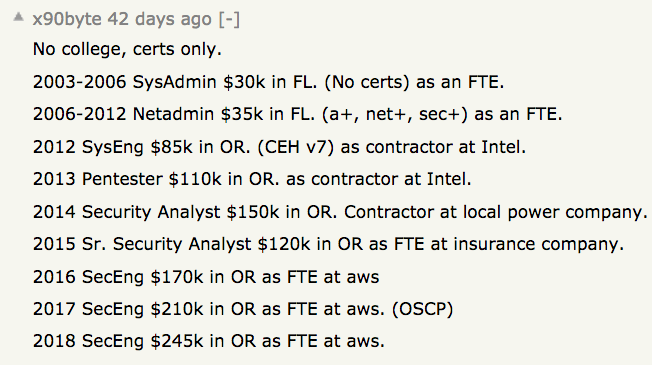This screenshot has width=652, height=365.
Task: Click the 2003-2006 SysAdmin line
Action: click(x=268, y=82)
